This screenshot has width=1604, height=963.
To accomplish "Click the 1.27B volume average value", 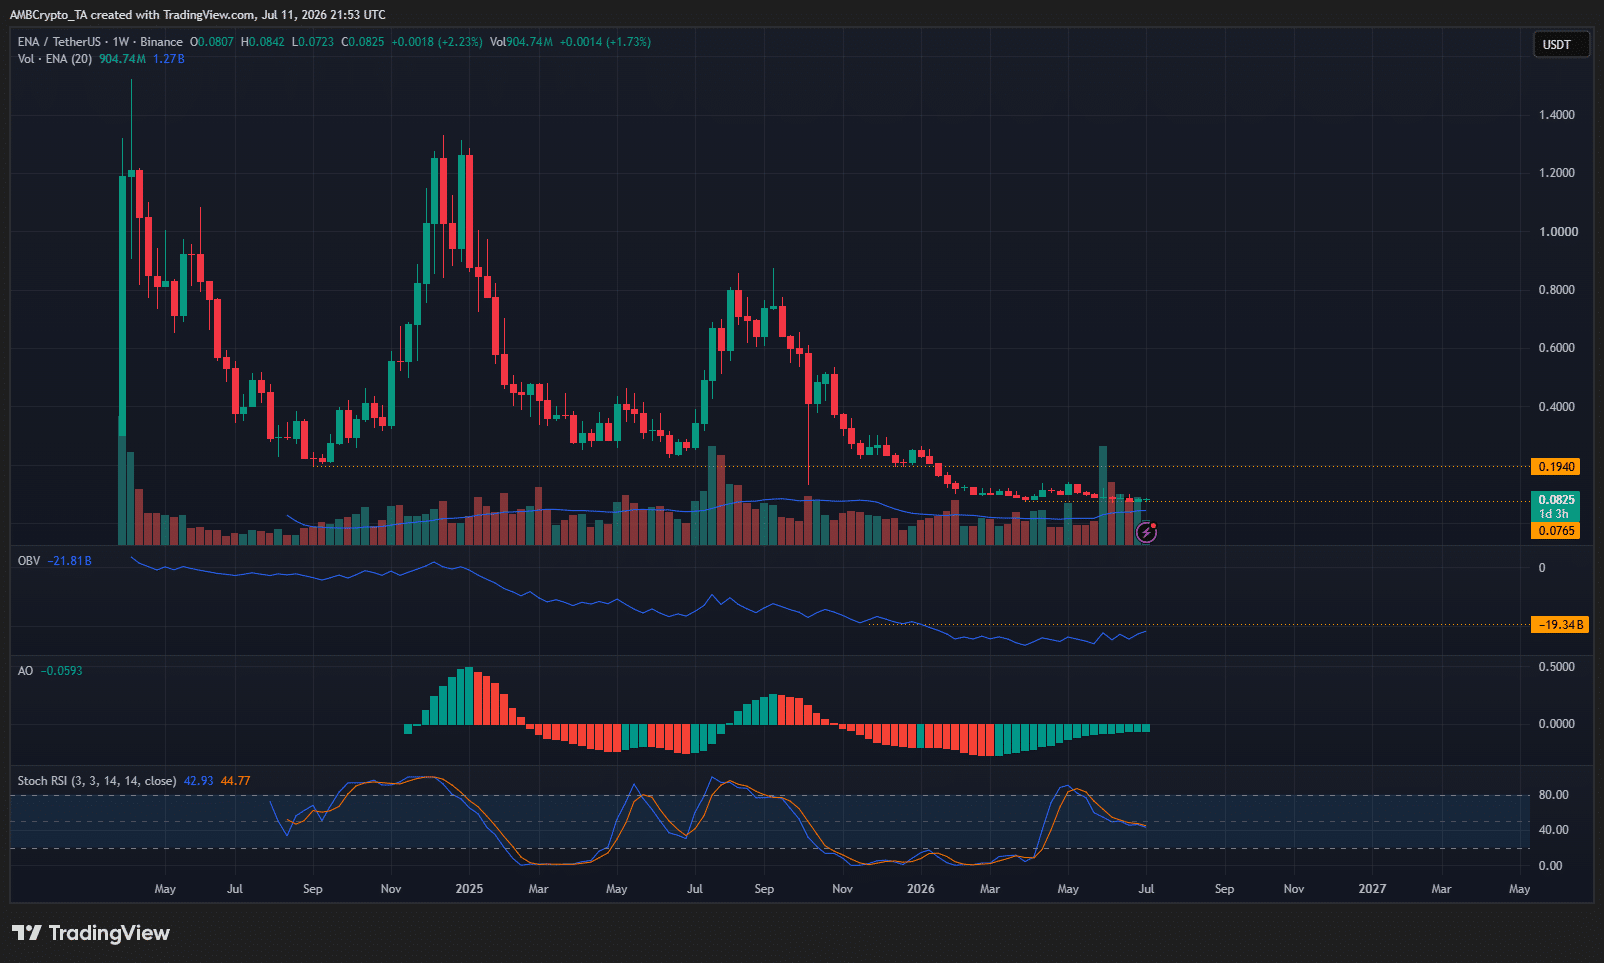I will pos(169,59).
